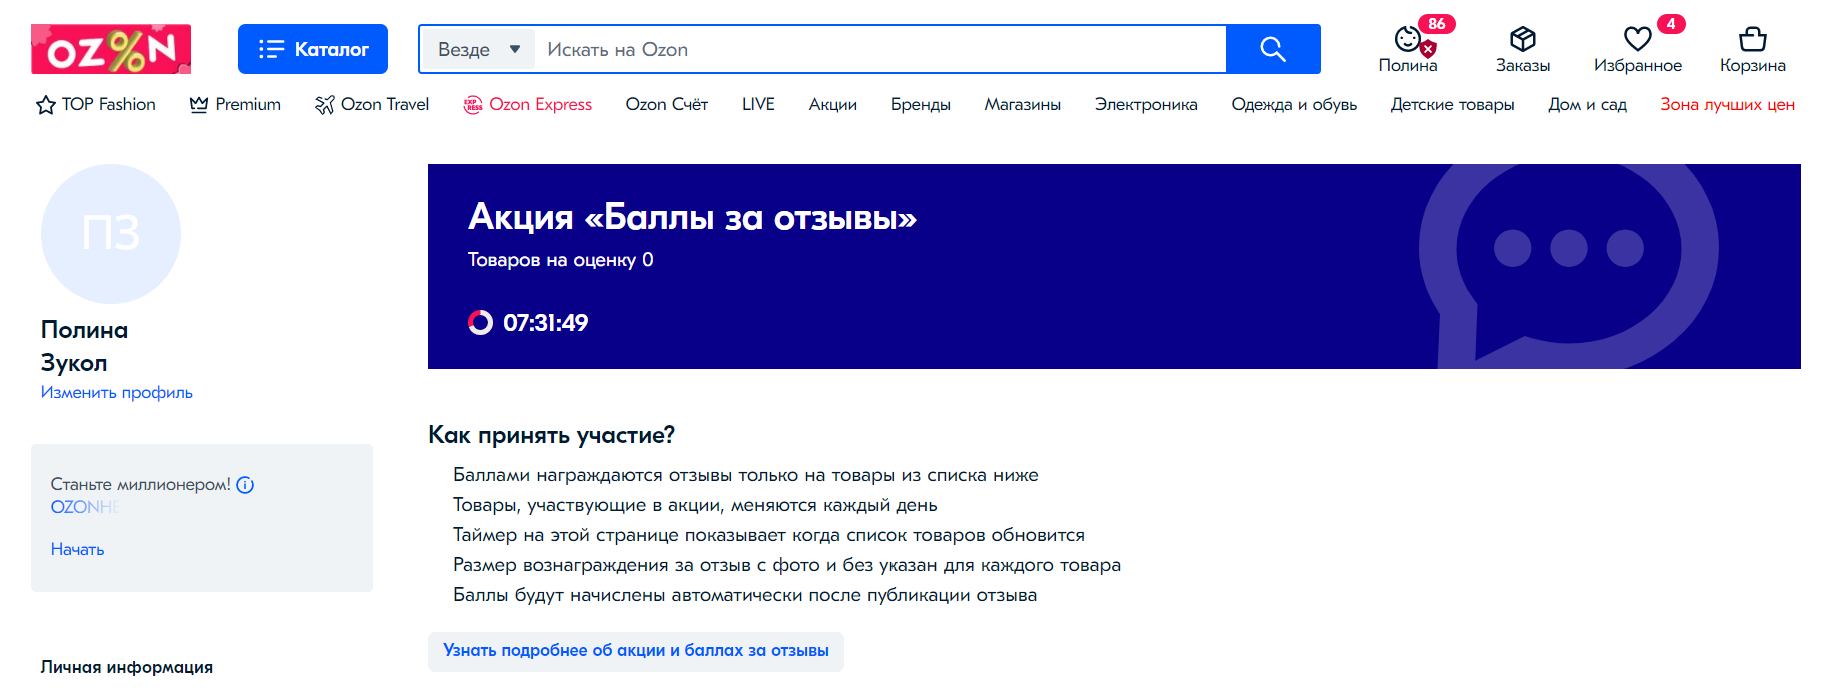Image resolution: width=1847 pixels, height=696 pixels.
Task: Click the Искать на Ozon search field
Action: click(x=880, y=49)
